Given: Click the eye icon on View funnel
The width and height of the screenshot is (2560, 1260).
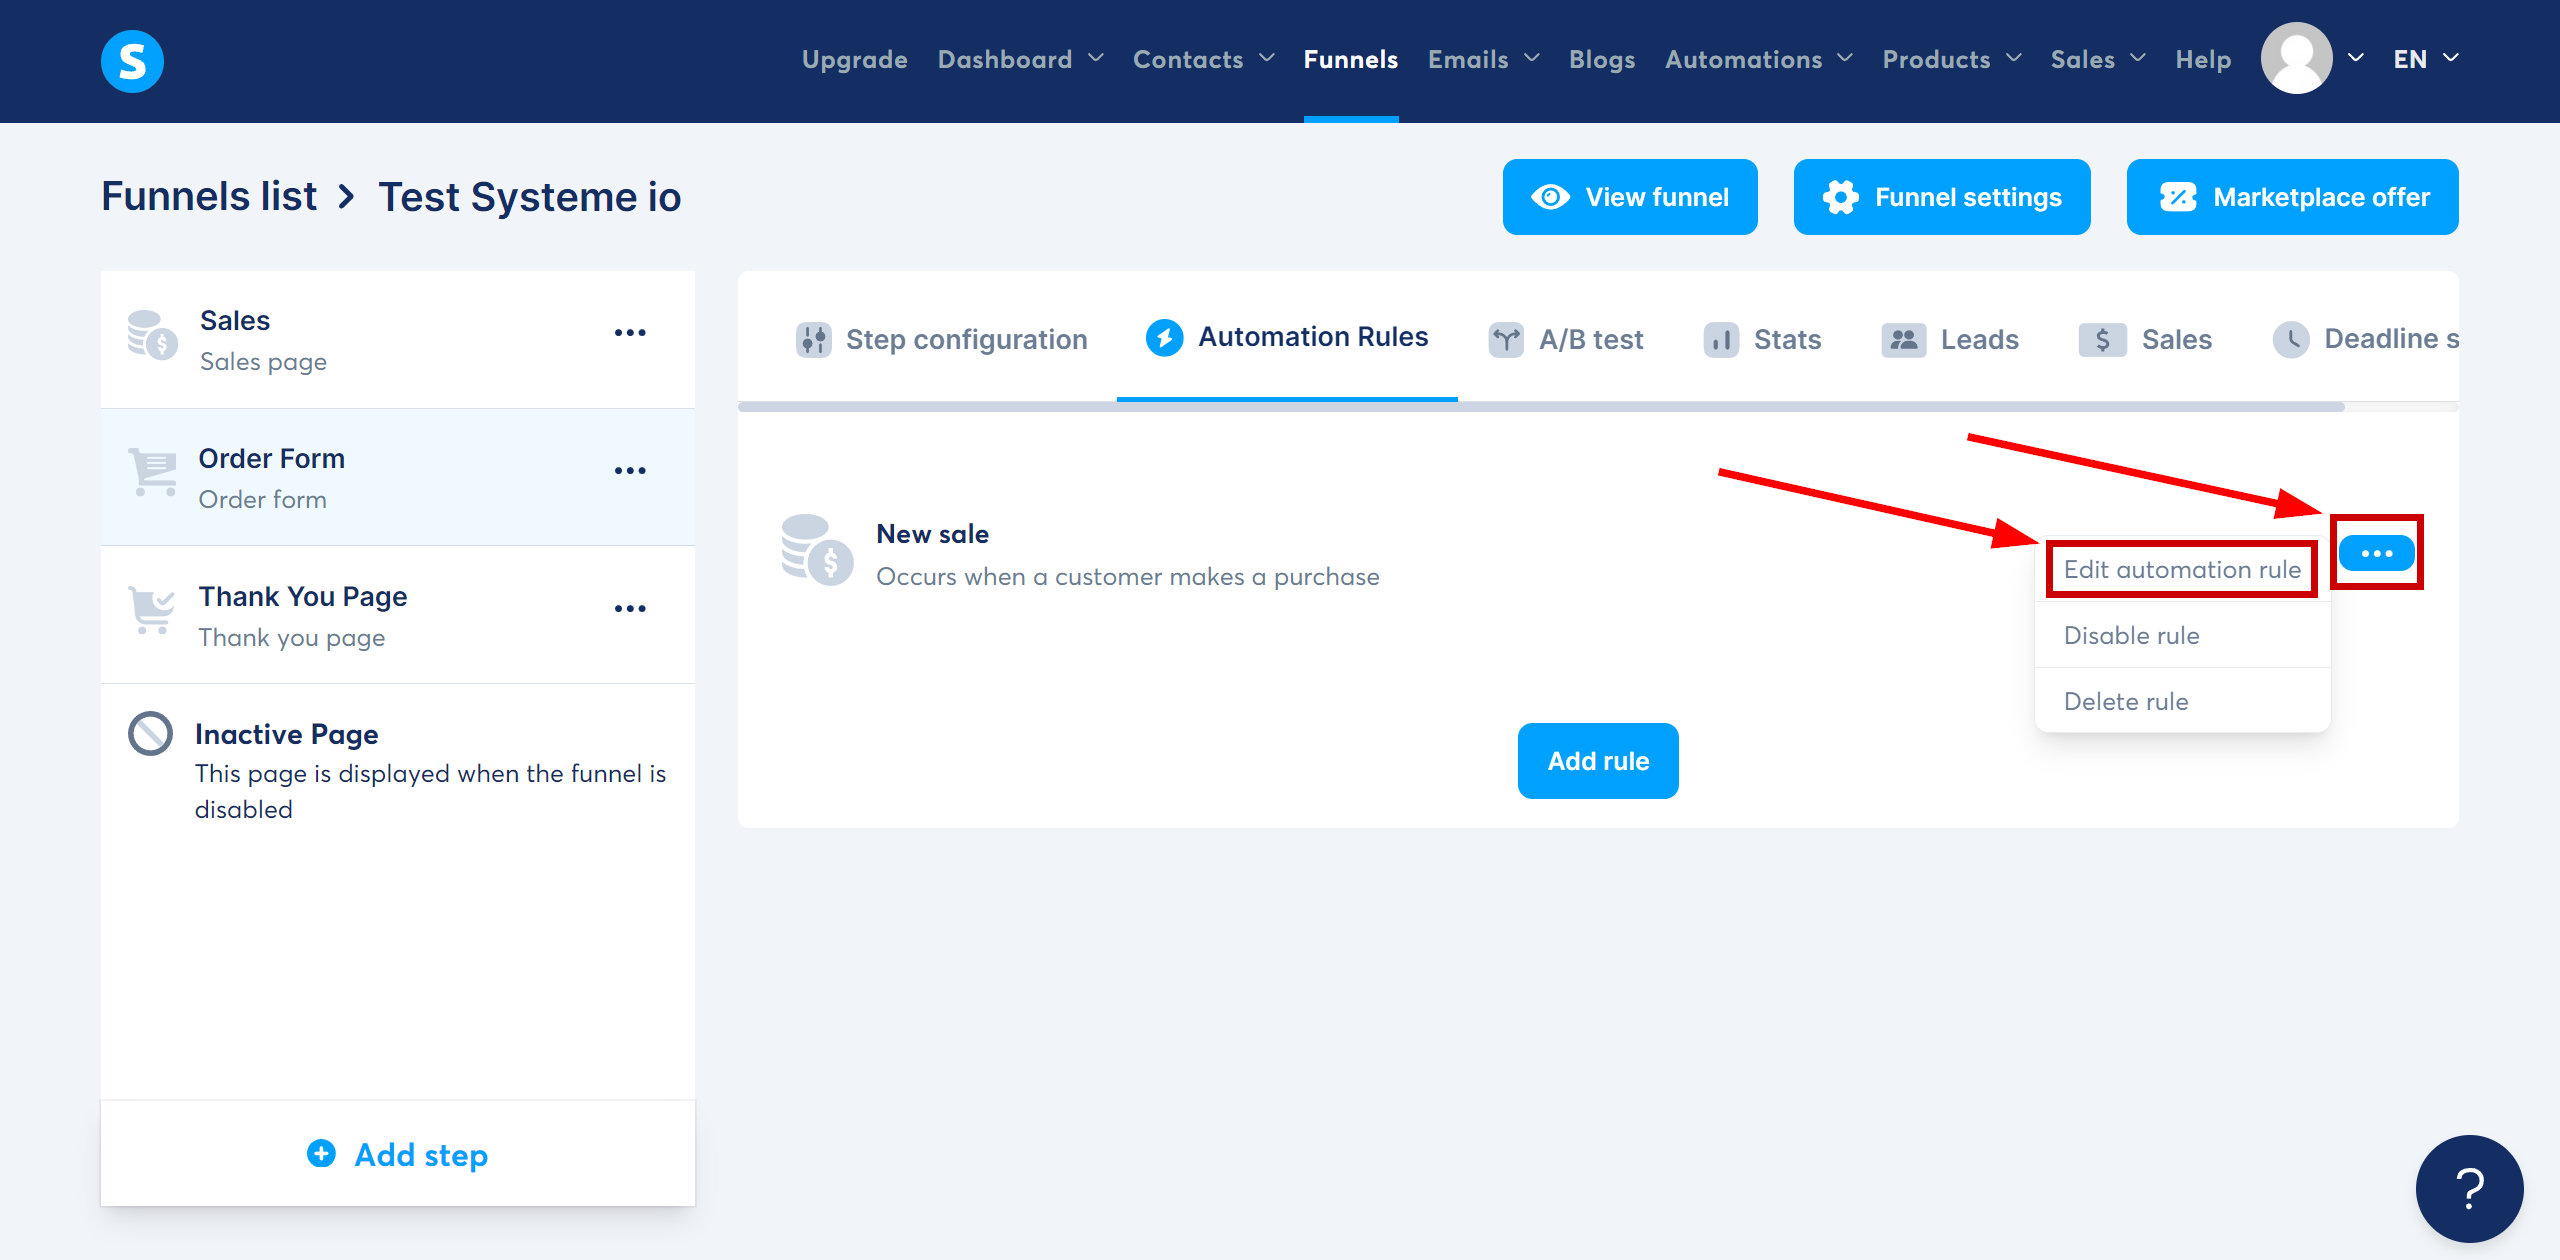Looking at the screenshot, I should point(1550,197).
